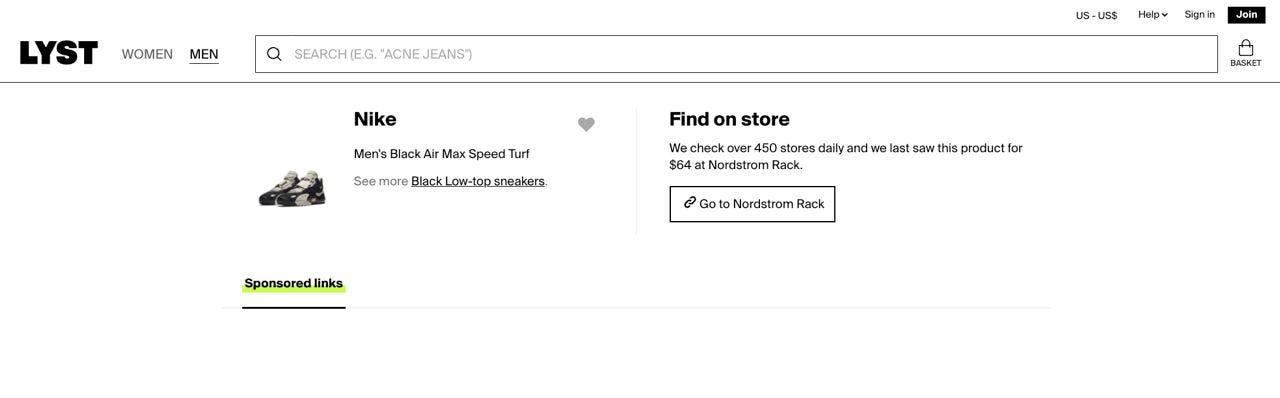
Task: Select the WOMEN menu item
Action: coord(147,54)
